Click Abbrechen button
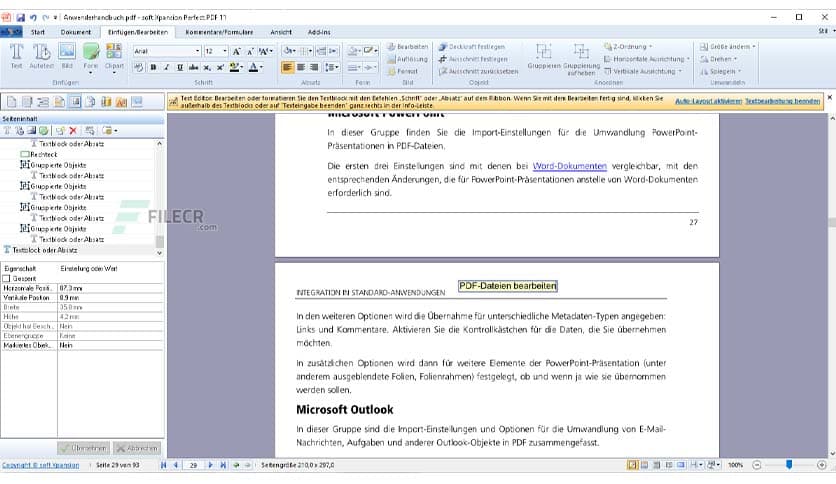This screenshot has width=836, height=484. (x=136, y=448)
